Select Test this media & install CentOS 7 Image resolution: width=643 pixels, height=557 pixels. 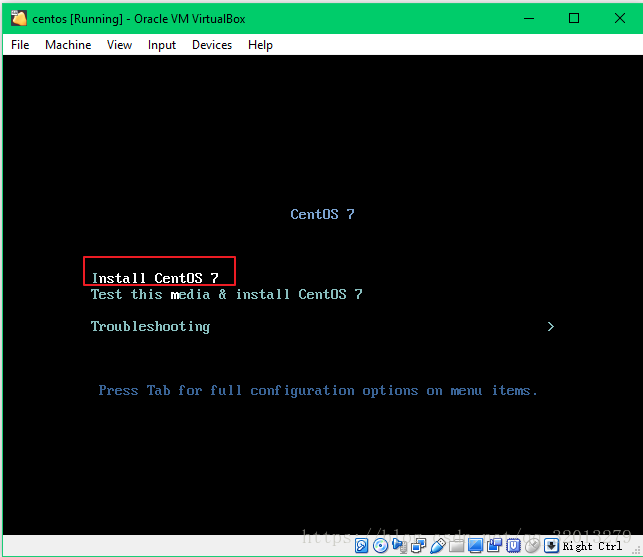226,294
